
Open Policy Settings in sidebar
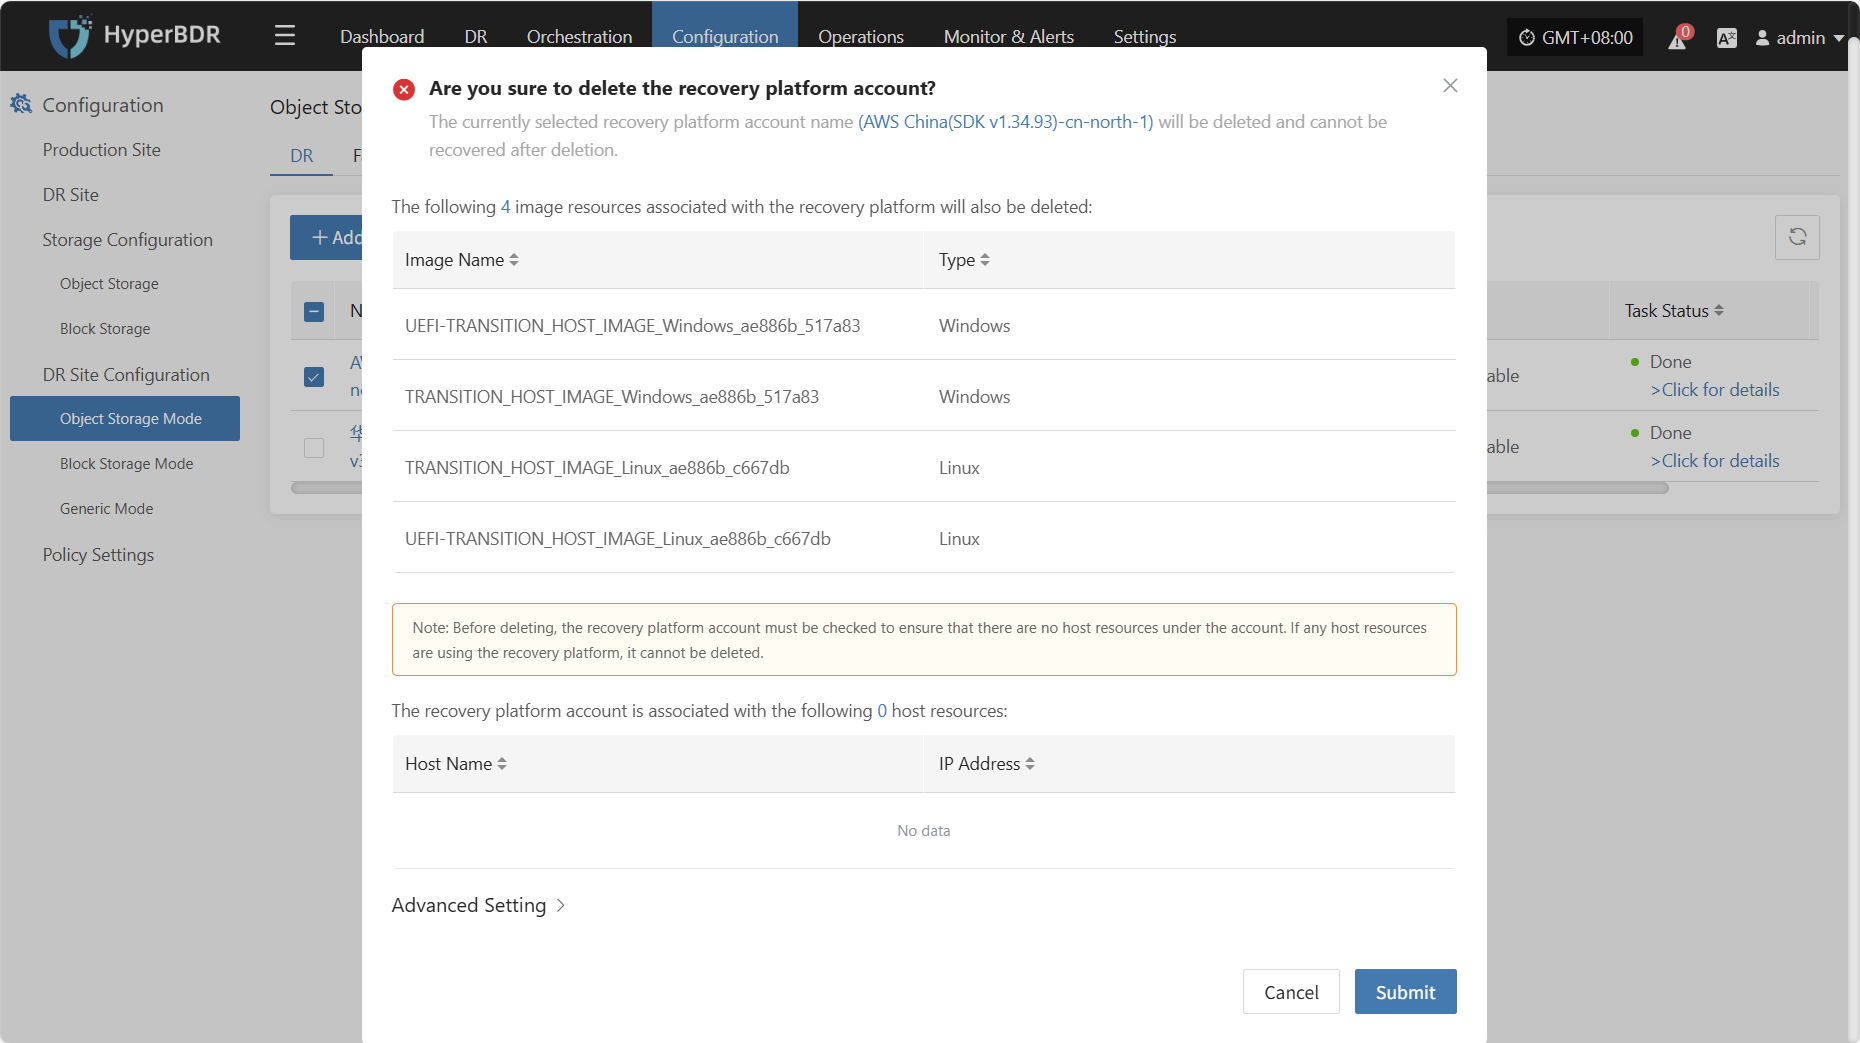tap(98, 555)
